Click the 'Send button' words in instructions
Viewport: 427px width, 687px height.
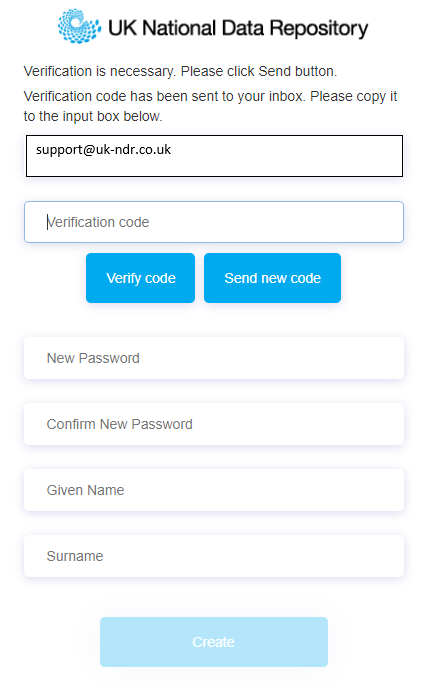(297, 71)
